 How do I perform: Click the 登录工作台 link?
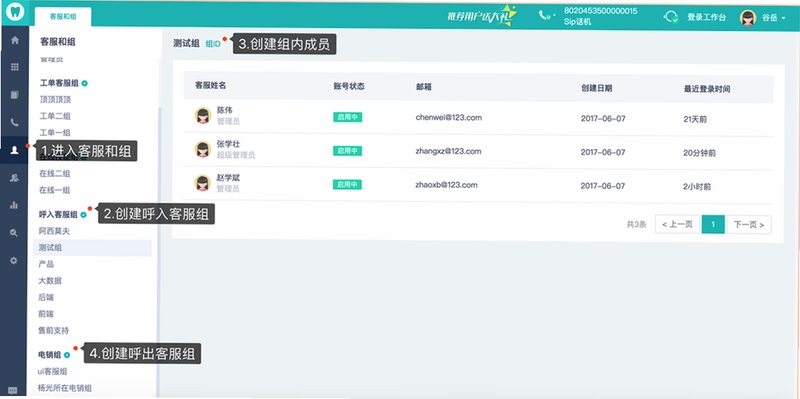coord(706,17)
